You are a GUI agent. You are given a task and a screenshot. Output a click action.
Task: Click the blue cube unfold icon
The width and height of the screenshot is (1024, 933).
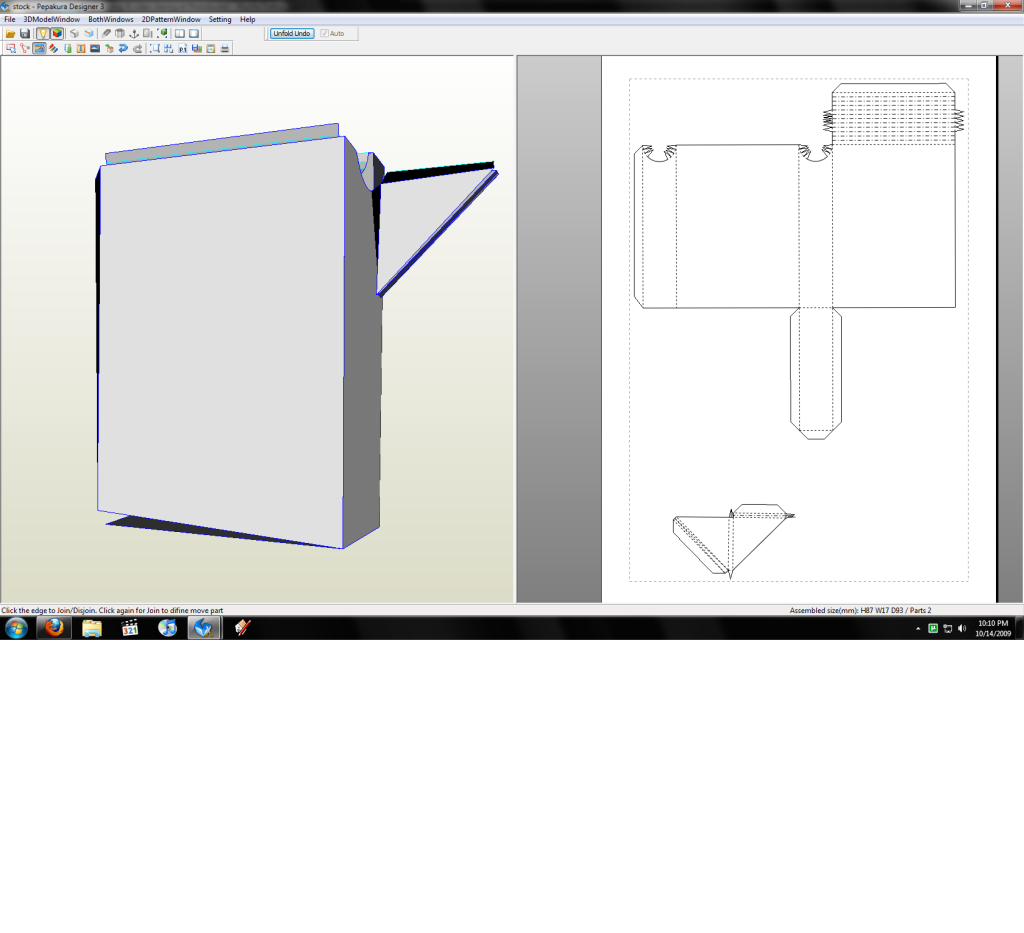click(x=89, y=33)
